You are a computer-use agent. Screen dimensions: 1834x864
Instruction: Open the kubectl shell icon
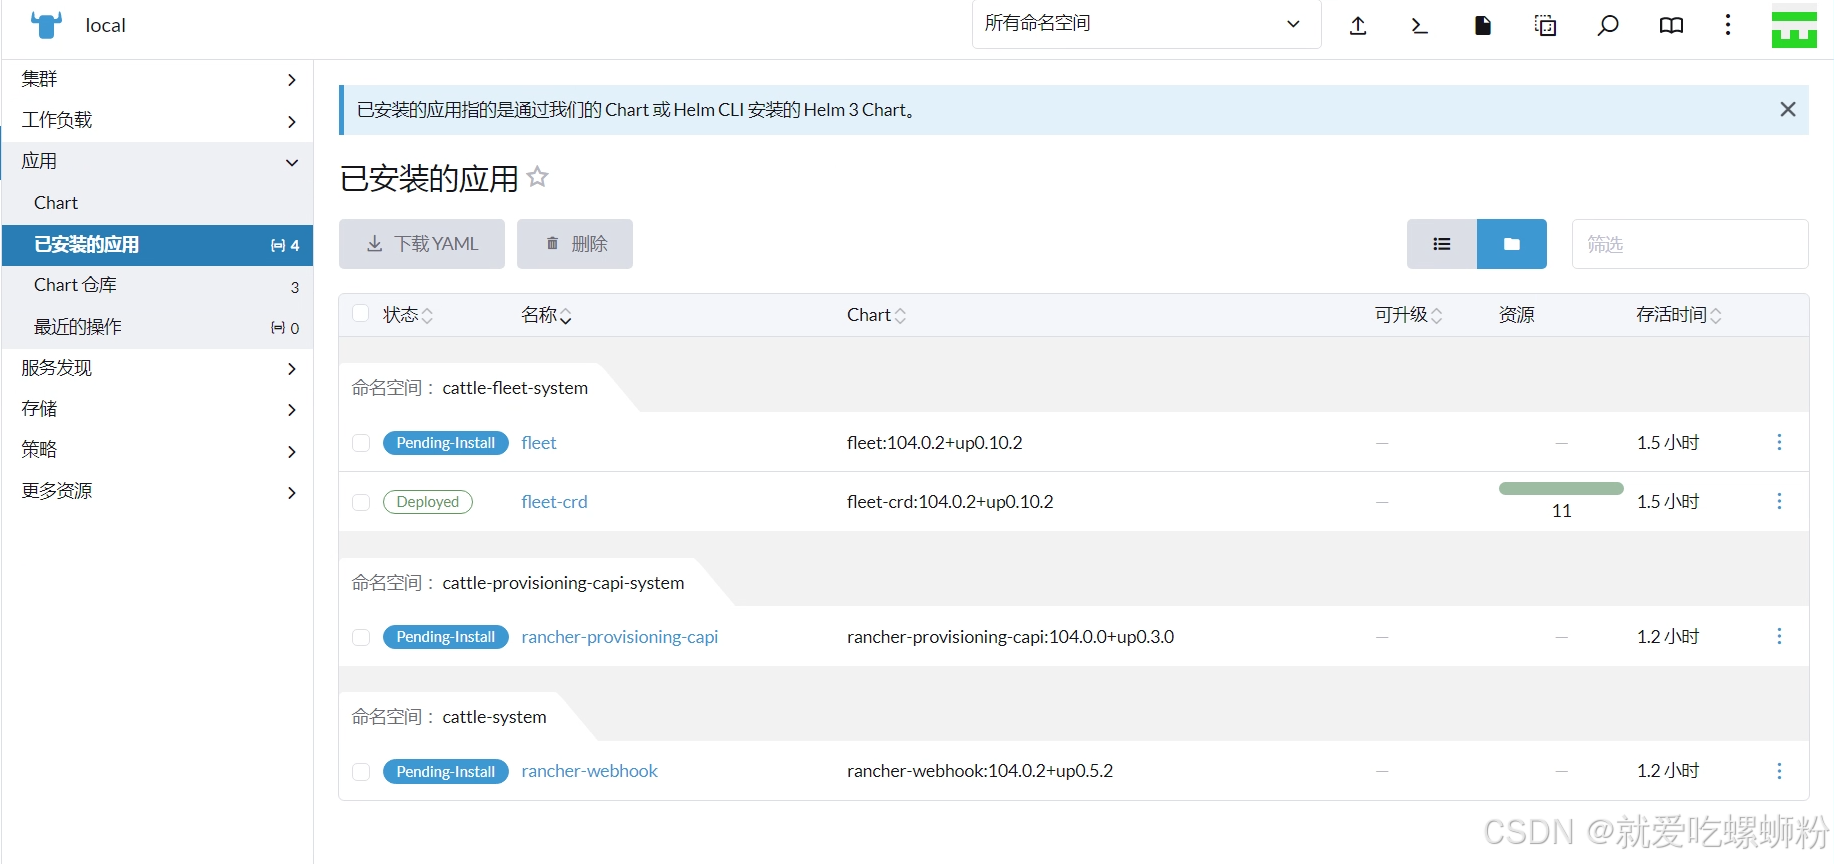pyautogui.click(x=1419, y=26)
